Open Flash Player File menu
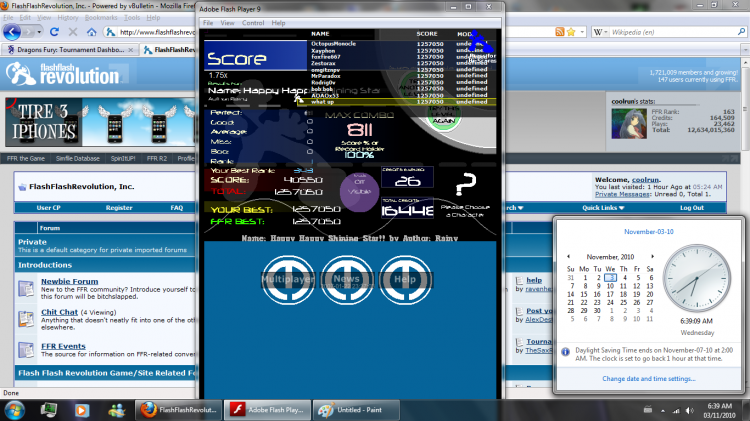 click(208, 23)
